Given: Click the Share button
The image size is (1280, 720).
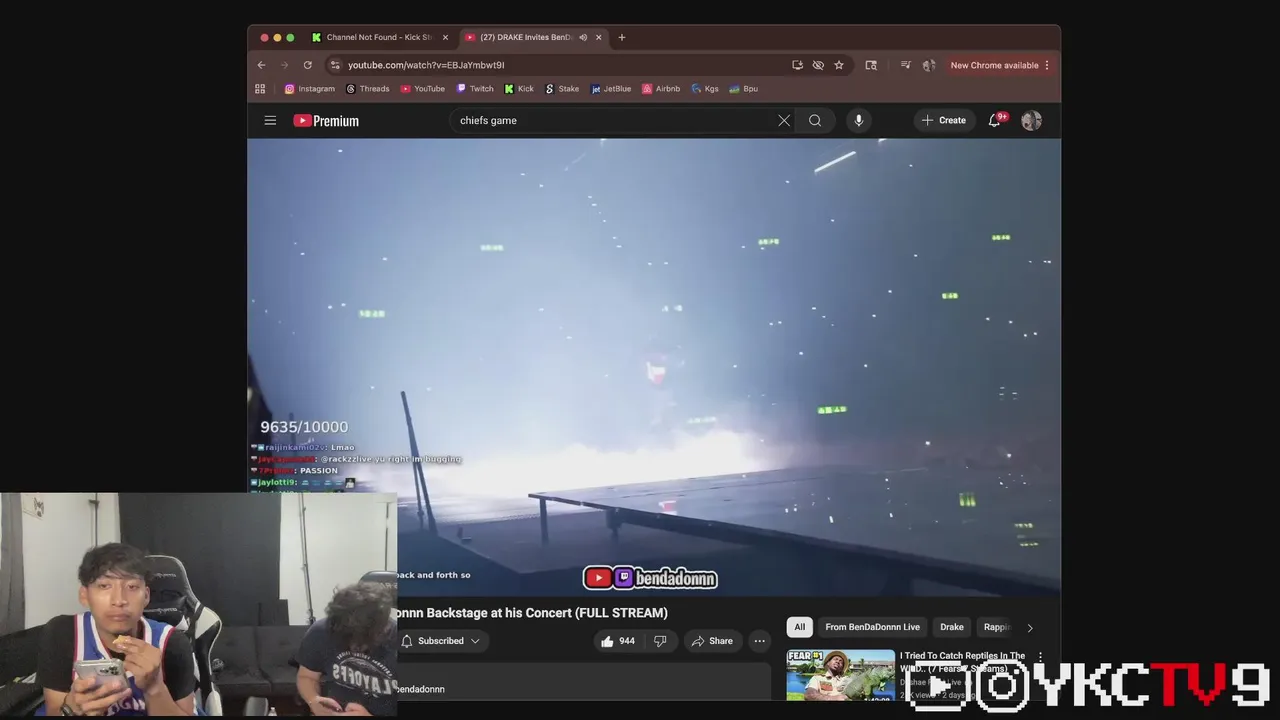Looking at the screenshot, I should [712, 641].
